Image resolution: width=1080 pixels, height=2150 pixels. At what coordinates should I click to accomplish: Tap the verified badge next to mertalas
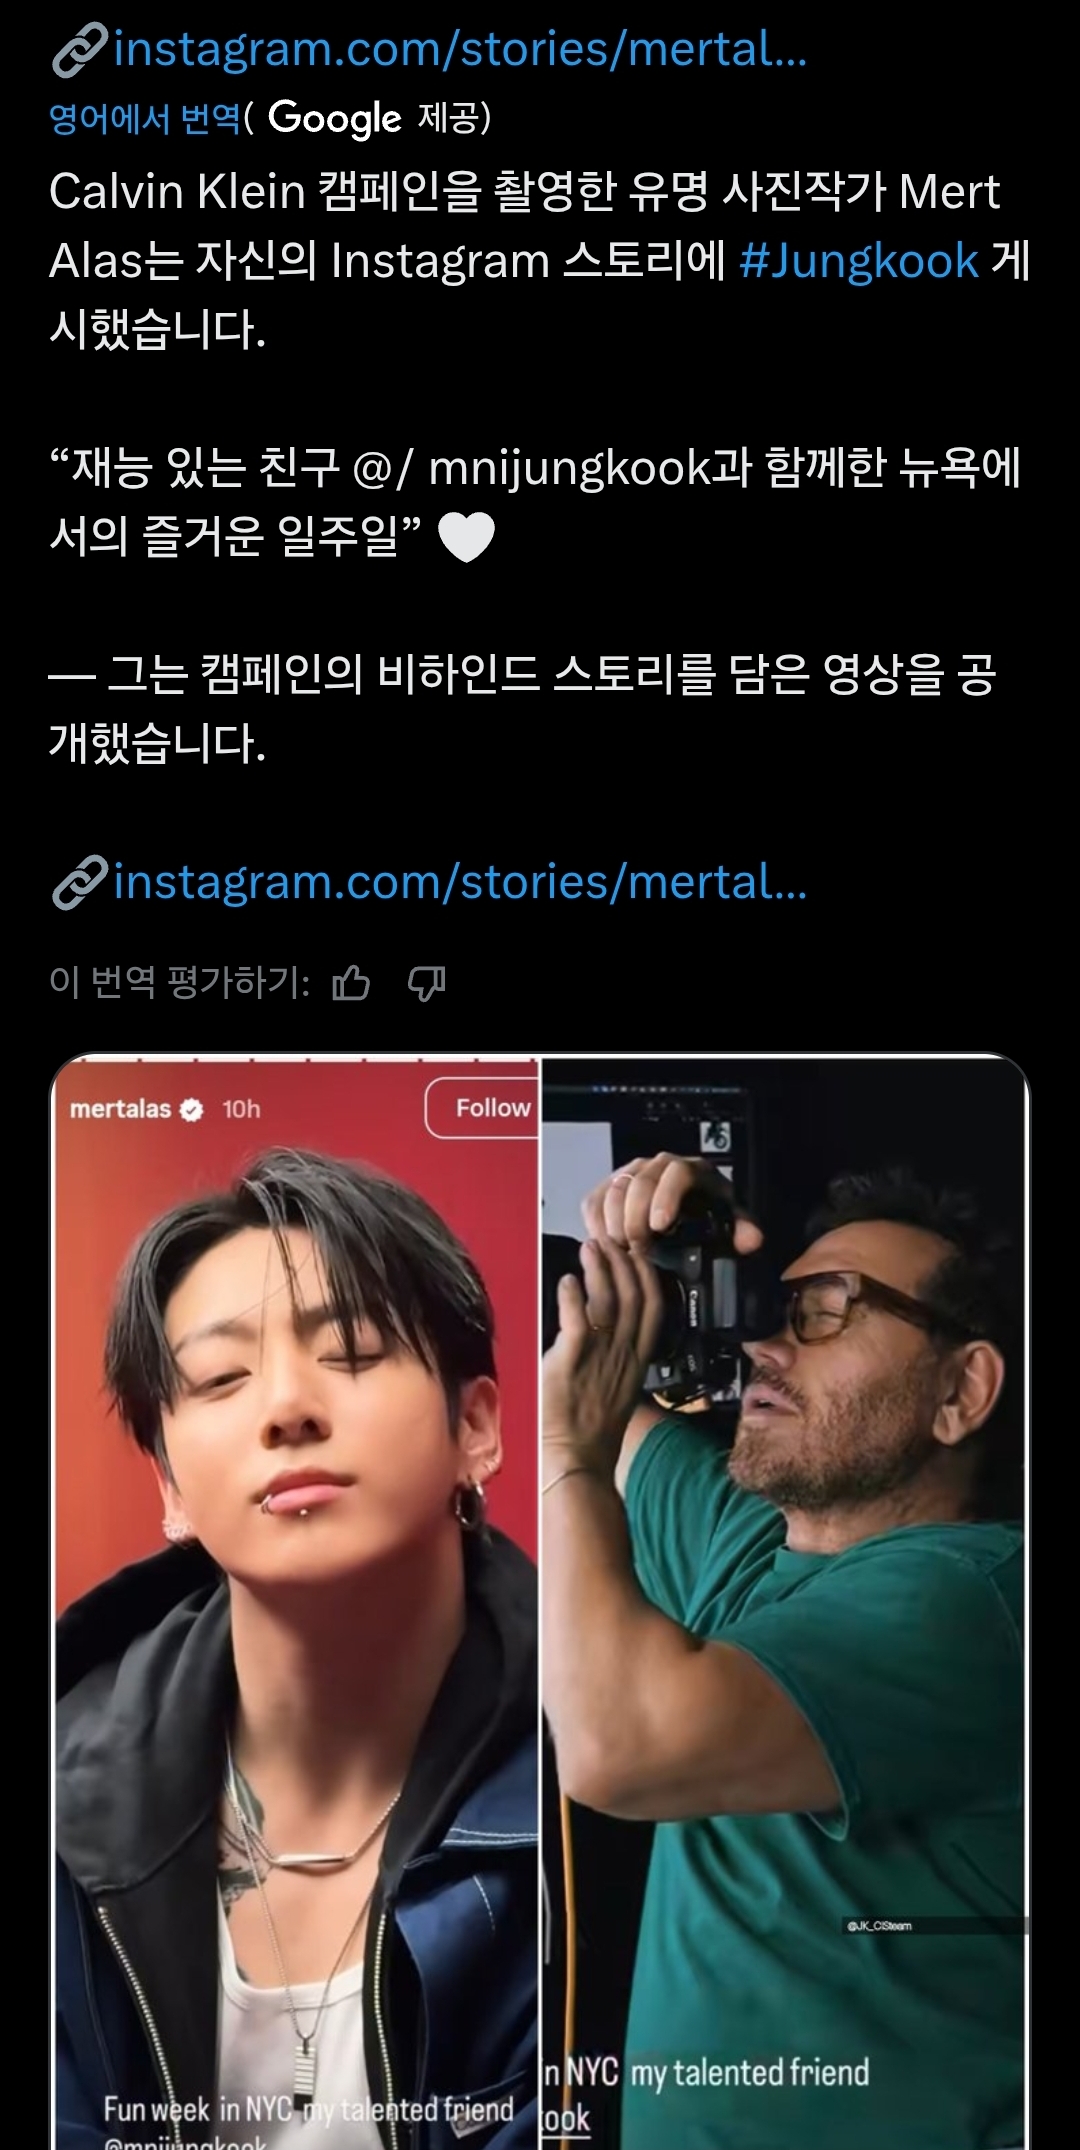click(192, 1109)
